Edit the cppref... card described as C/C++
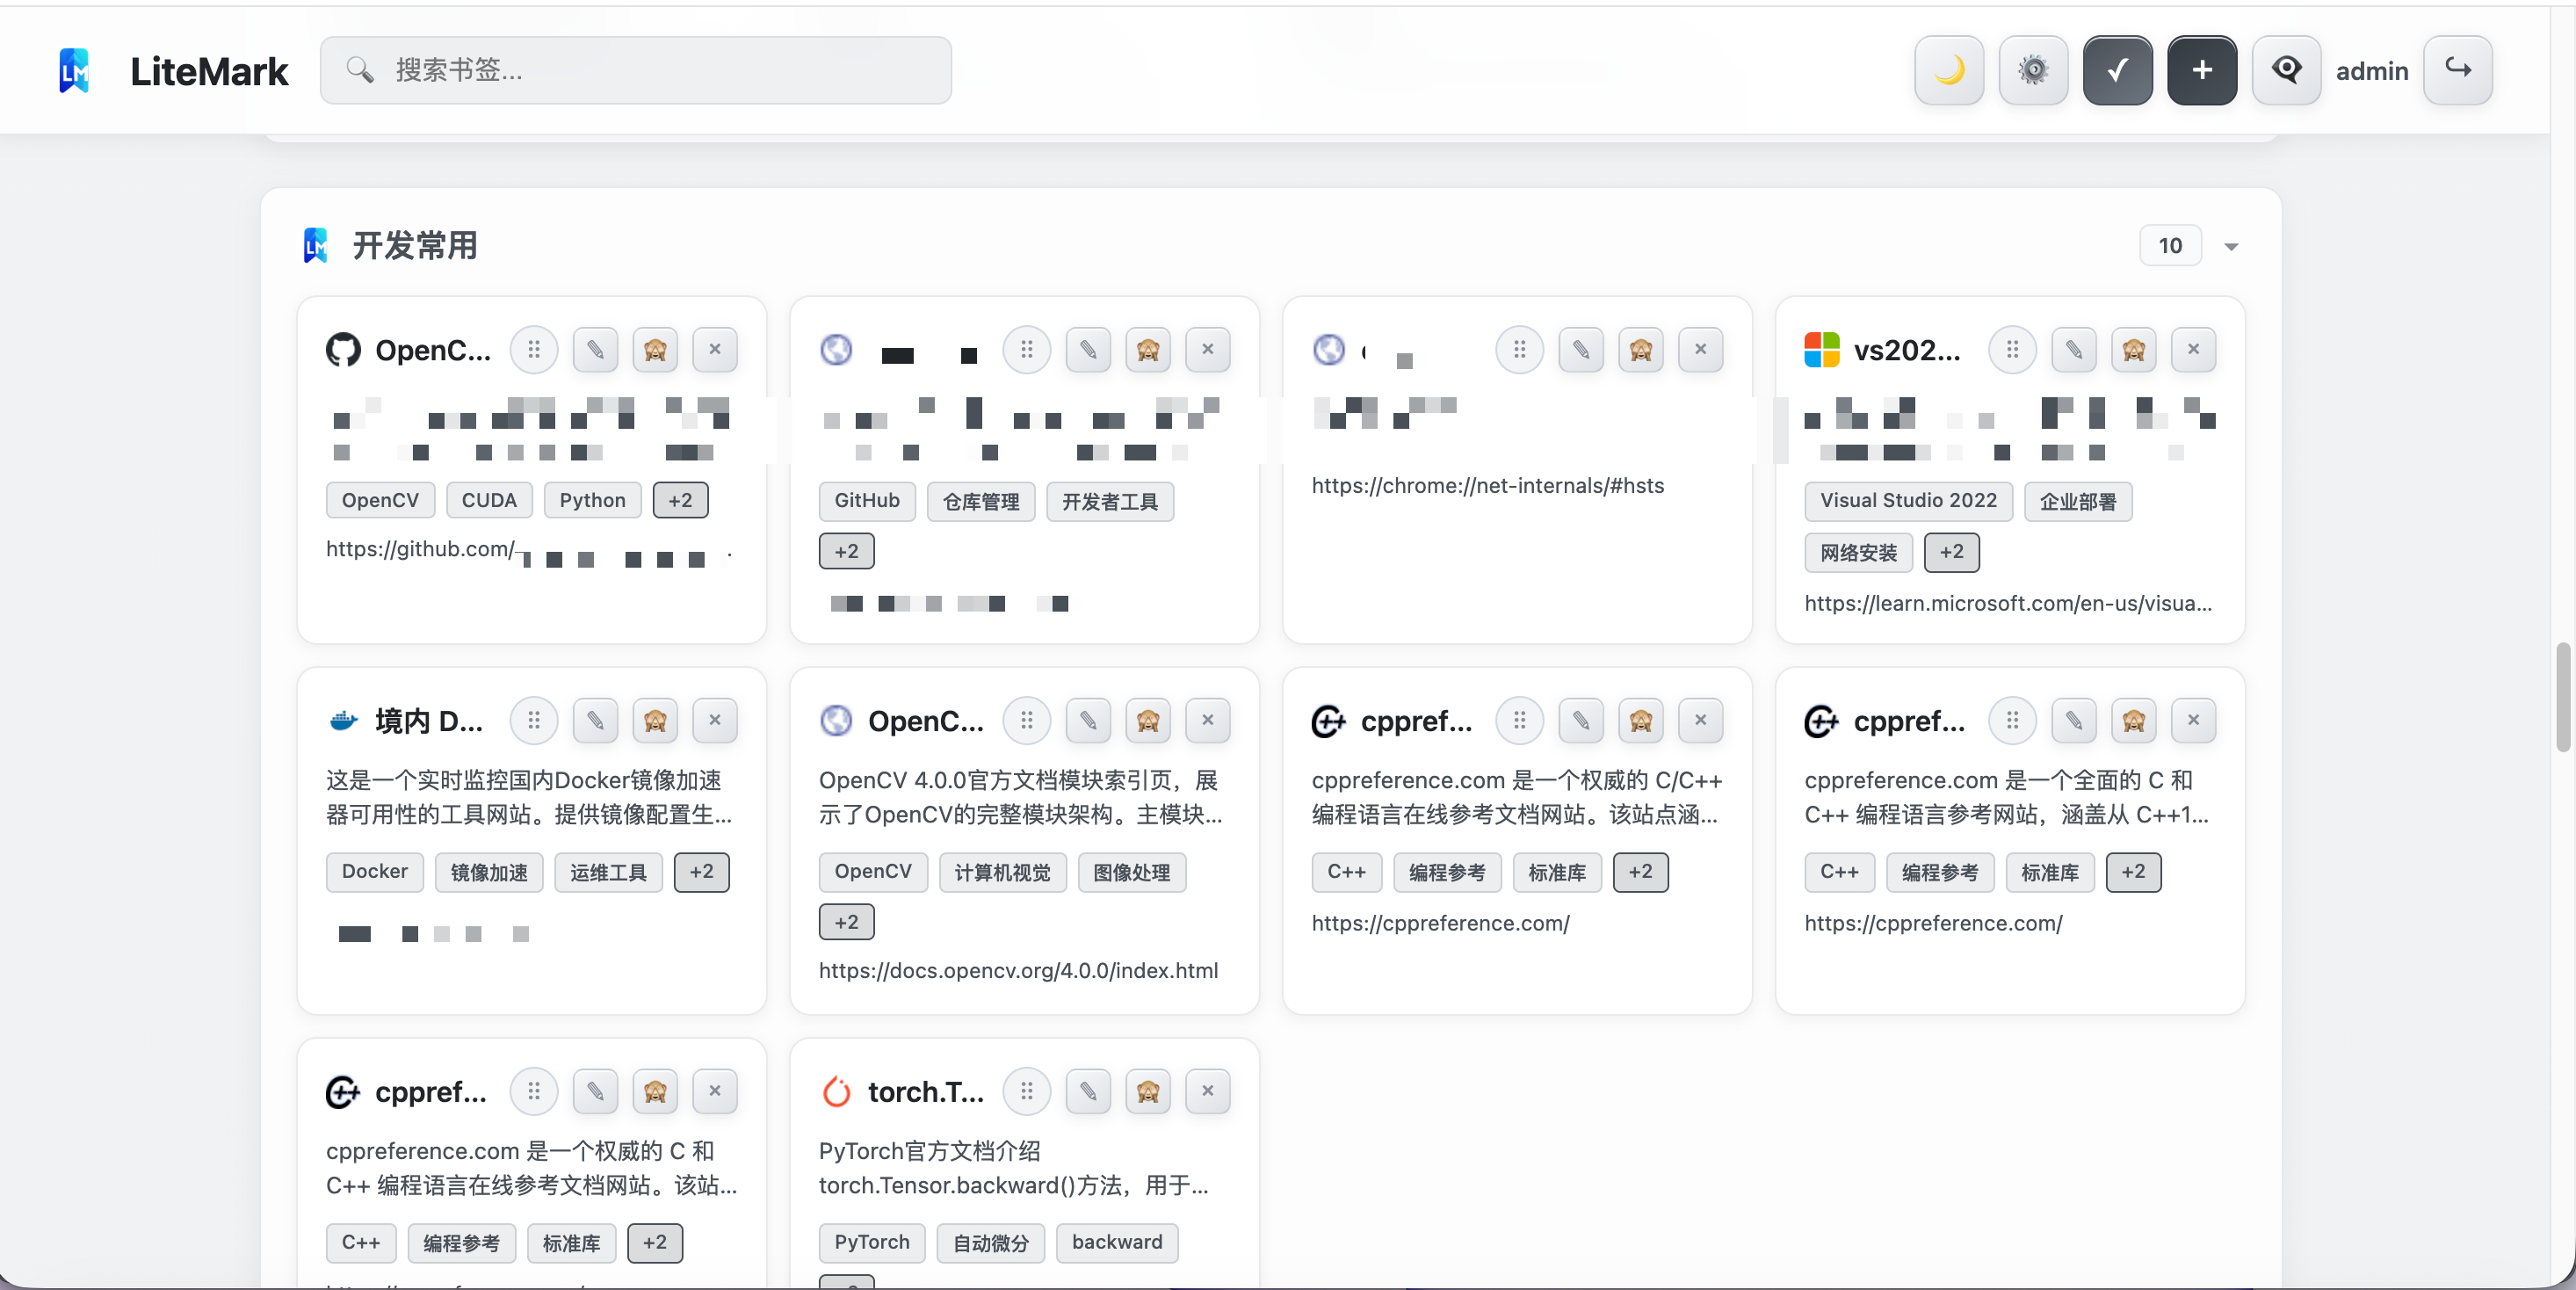2576x1290 pixels. (1581, 721)
